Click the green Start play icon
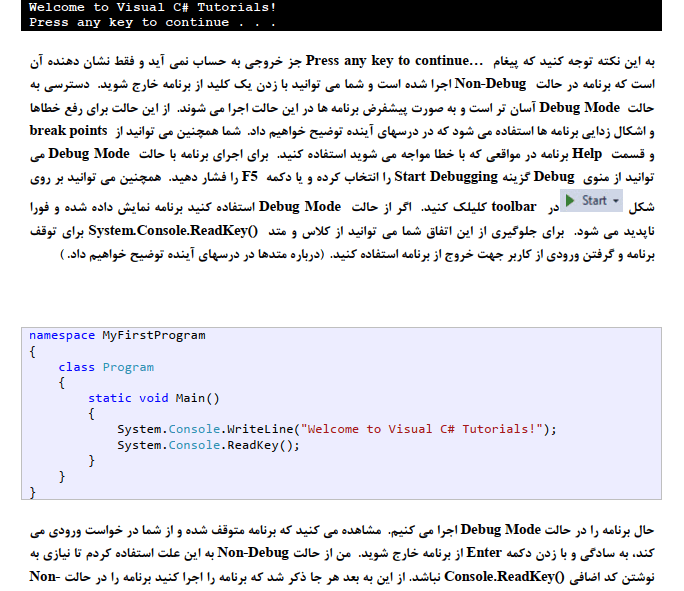The width and height of the screenshot is (684, 591). click(x=570, y=200)
